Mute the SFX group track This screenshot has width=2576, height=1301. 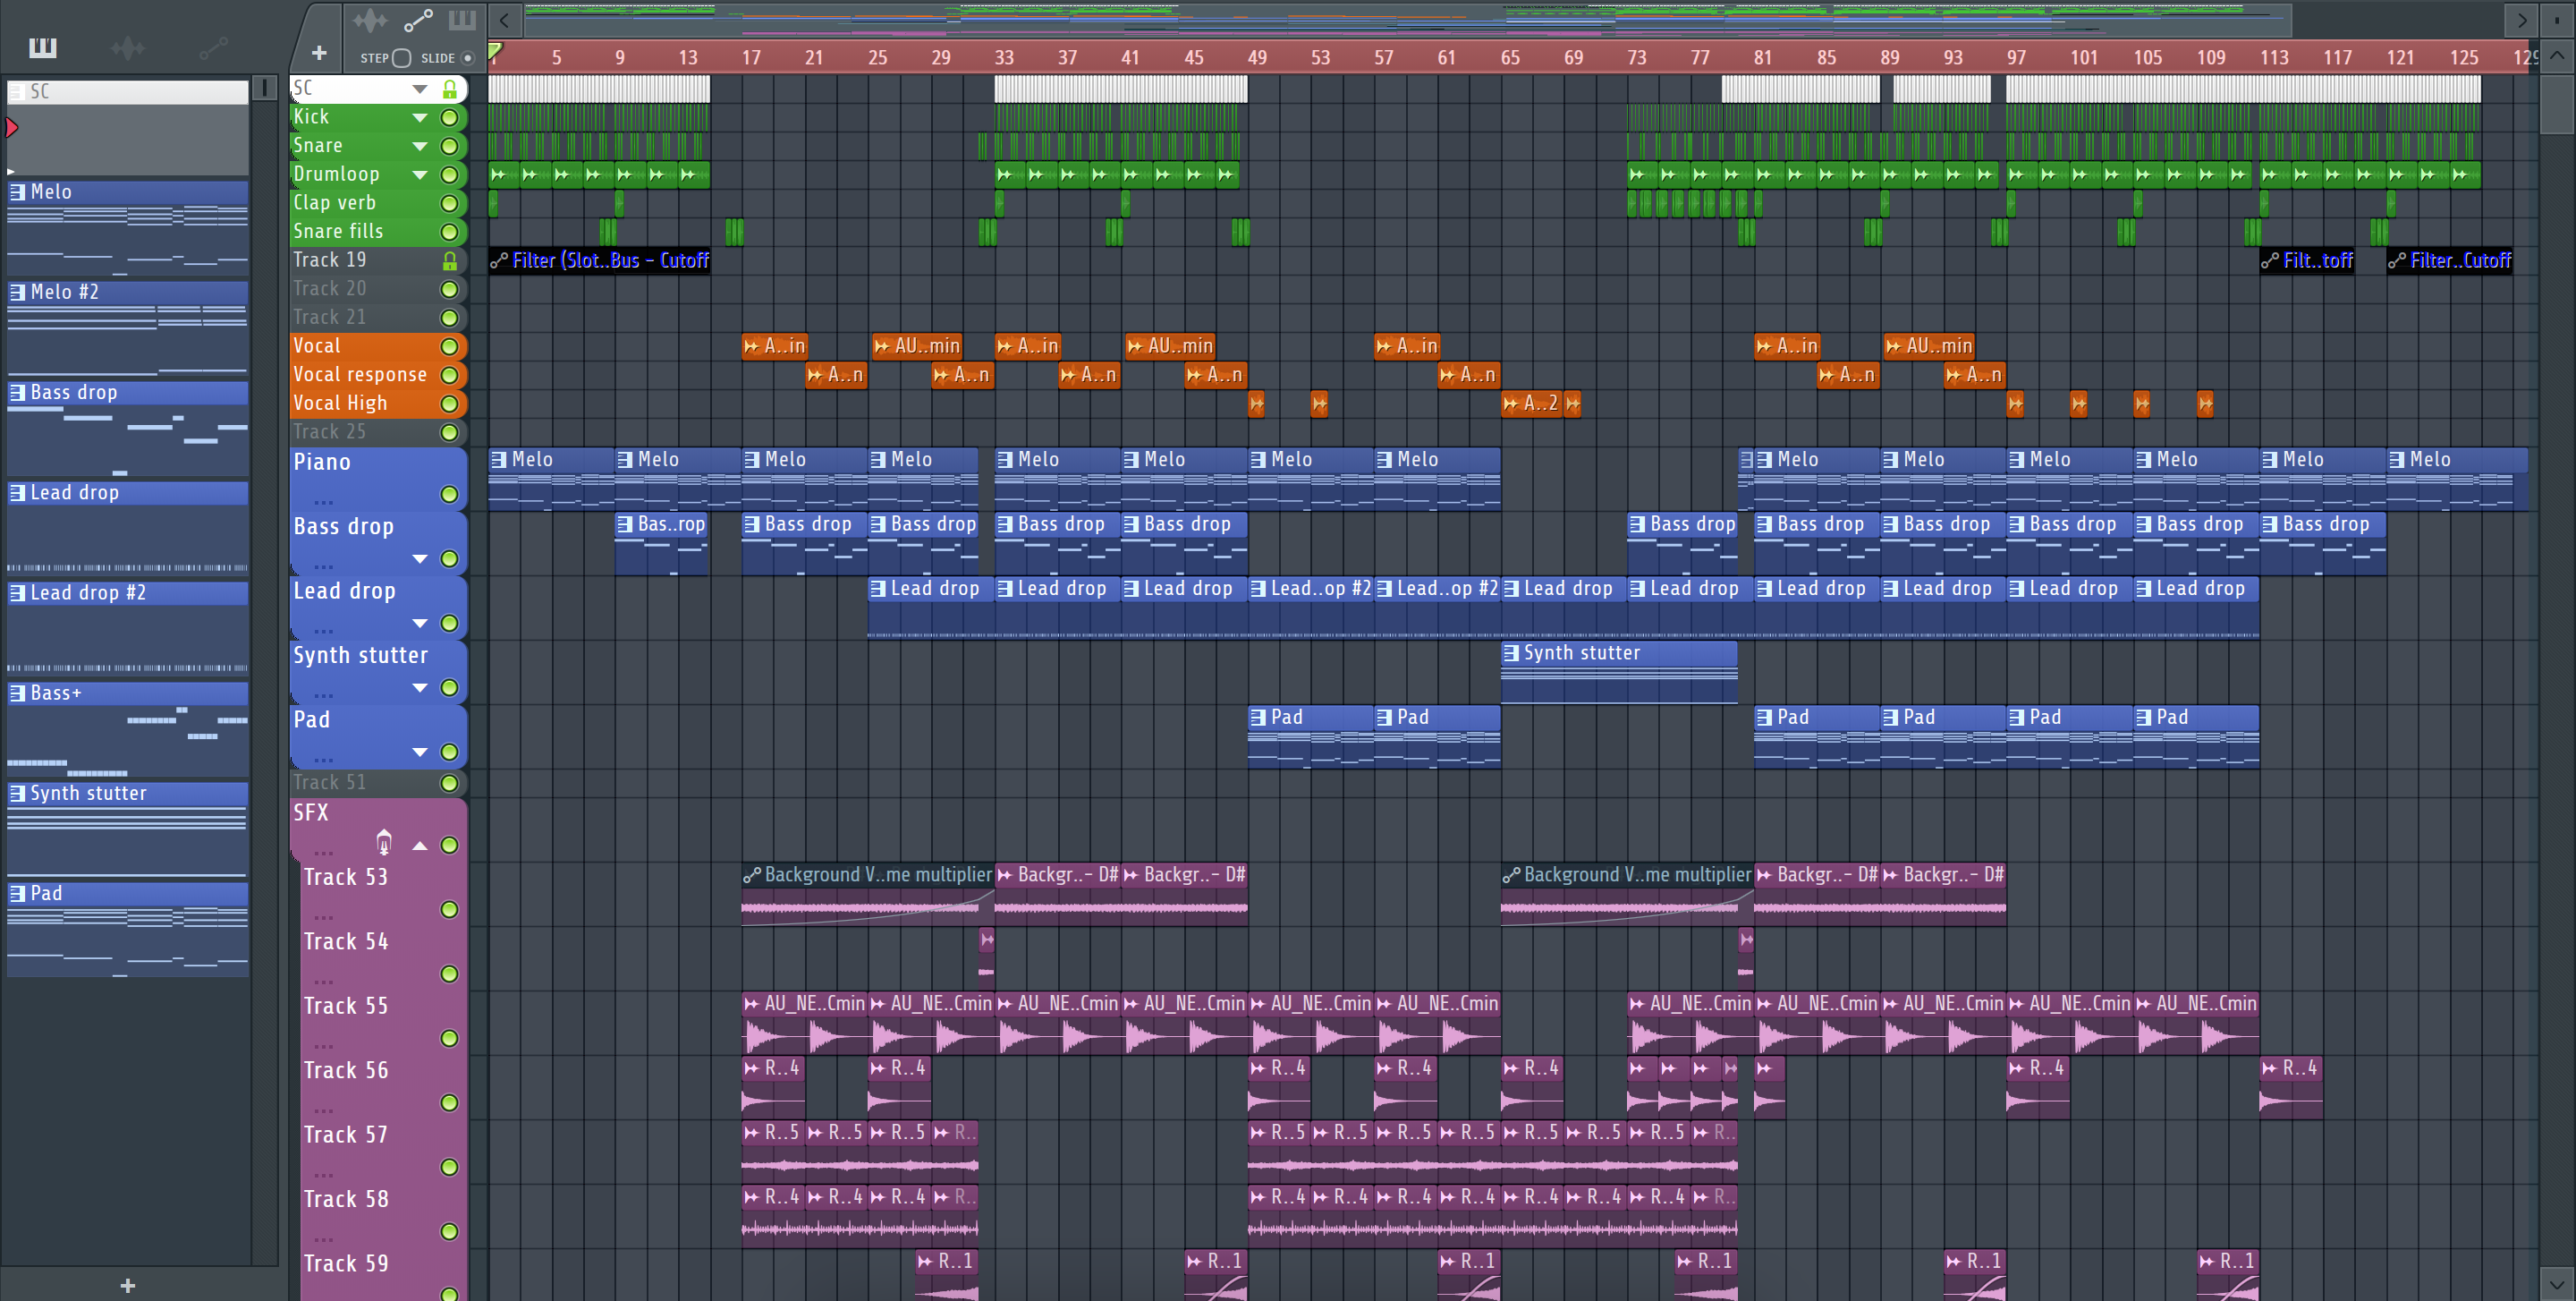tap(450, 846)
